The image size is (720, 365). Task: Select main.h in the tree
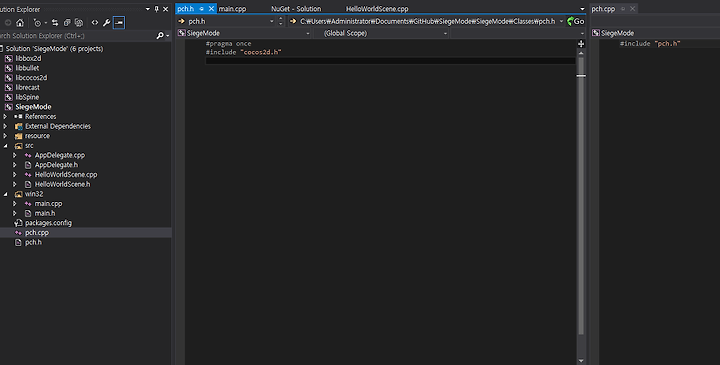(45, 213)
